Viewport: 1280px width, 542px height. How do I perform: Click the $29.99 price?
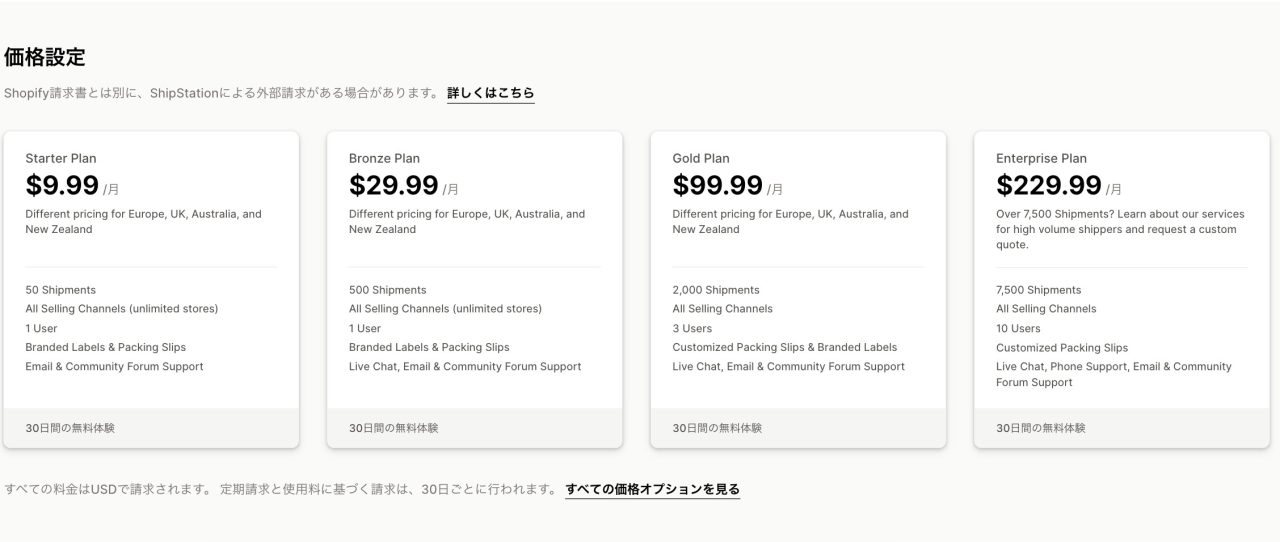pos(393,186)
